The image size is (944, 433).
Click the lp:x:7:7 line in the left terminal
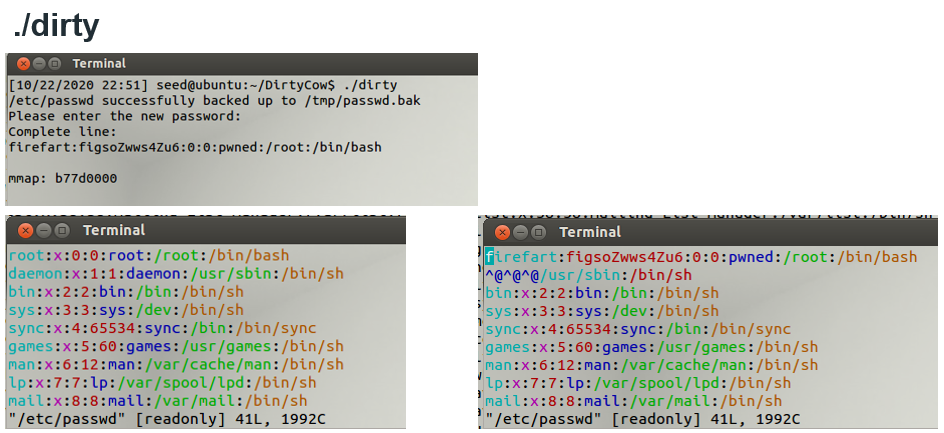coord(163,382)
